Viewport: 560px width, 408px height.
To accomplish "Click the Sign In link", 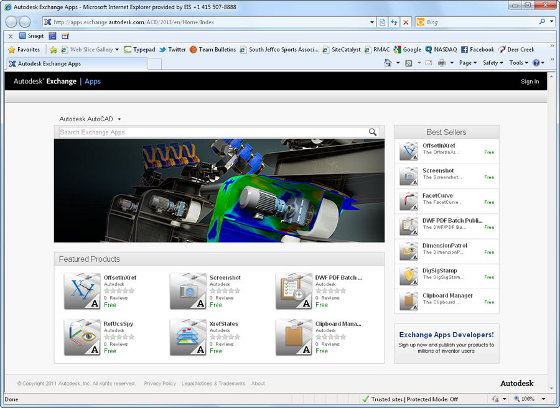I will (x=530, y=81).
